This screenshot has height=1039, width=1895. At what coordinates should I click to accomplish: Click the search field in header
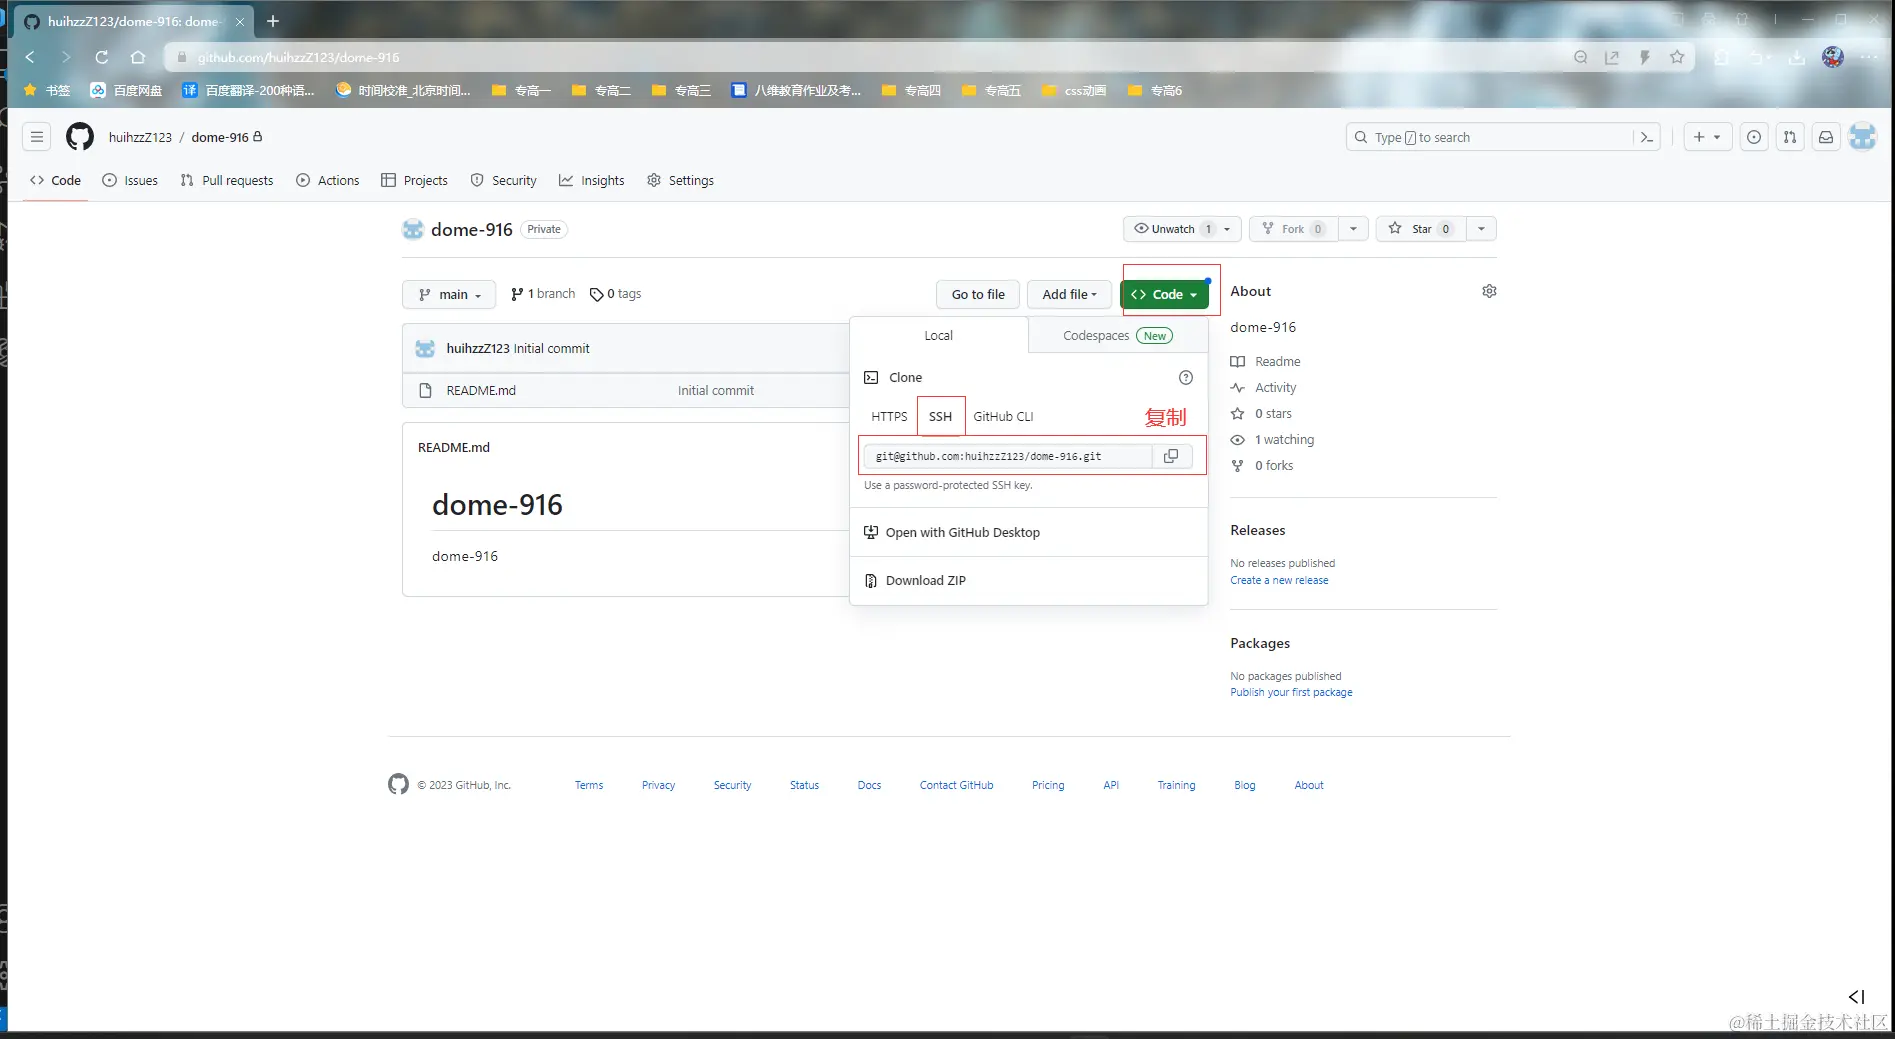pos(1490,137)
